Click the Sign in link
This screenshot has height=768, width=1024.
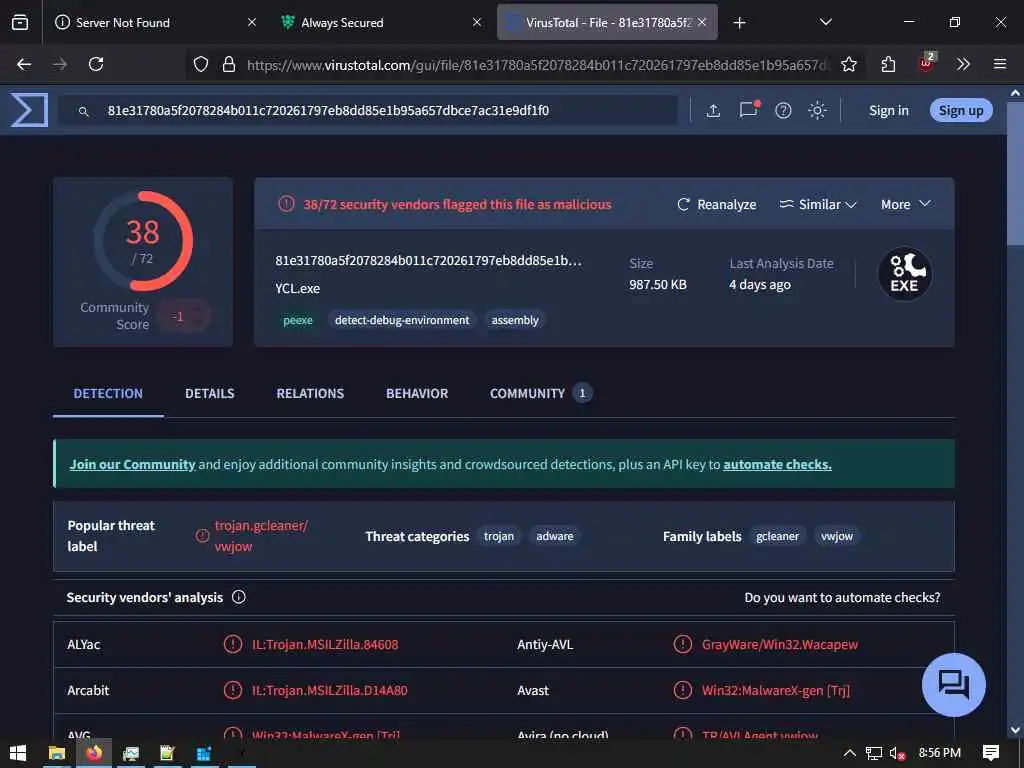point(888,110)
